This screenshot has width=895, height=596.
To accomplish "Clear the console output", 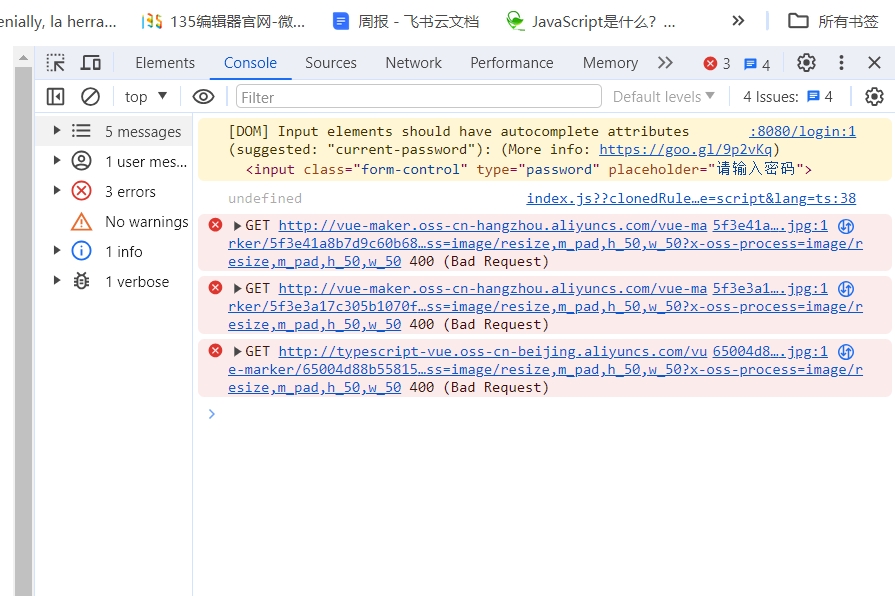I will [x=91, y=96].
